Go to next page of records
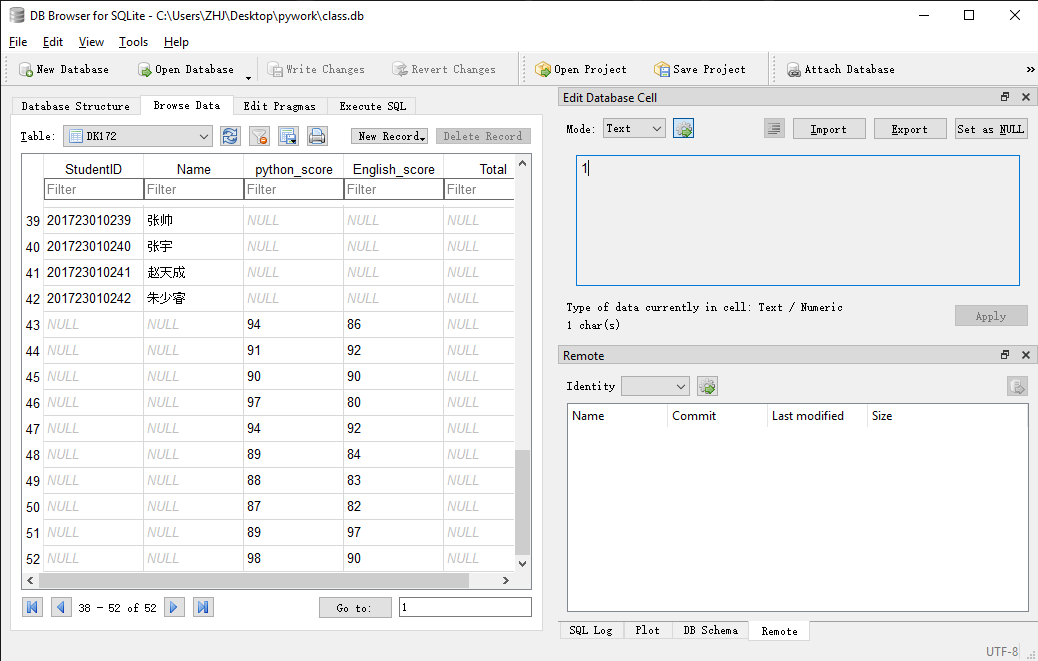Screen dimensions: 1038x661 [x=174, y=607]
